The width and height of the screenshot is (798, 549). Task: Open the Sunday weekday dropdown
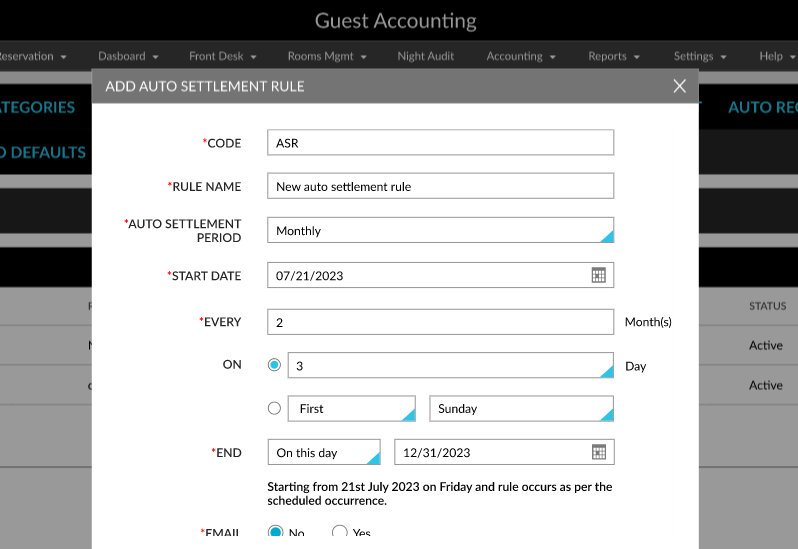pos(521,409)
